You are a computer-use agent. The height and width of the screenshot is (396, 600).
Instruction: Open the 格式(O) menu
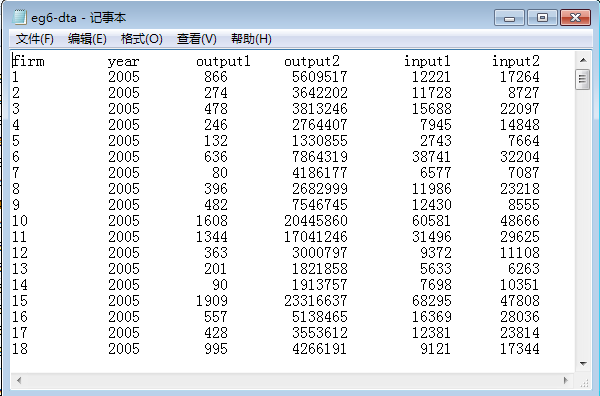(x=142, y=39)
